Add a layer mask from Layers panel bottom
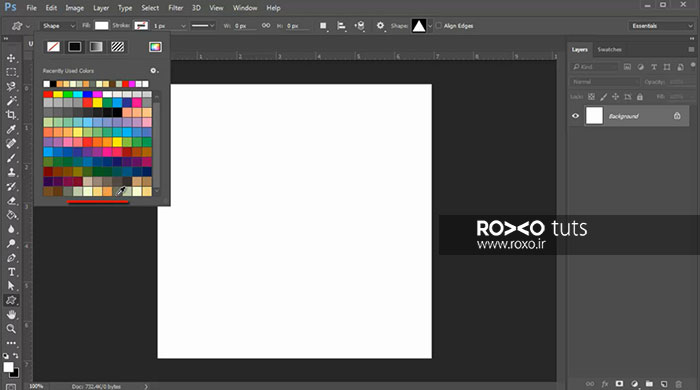 tap(619, 384)
